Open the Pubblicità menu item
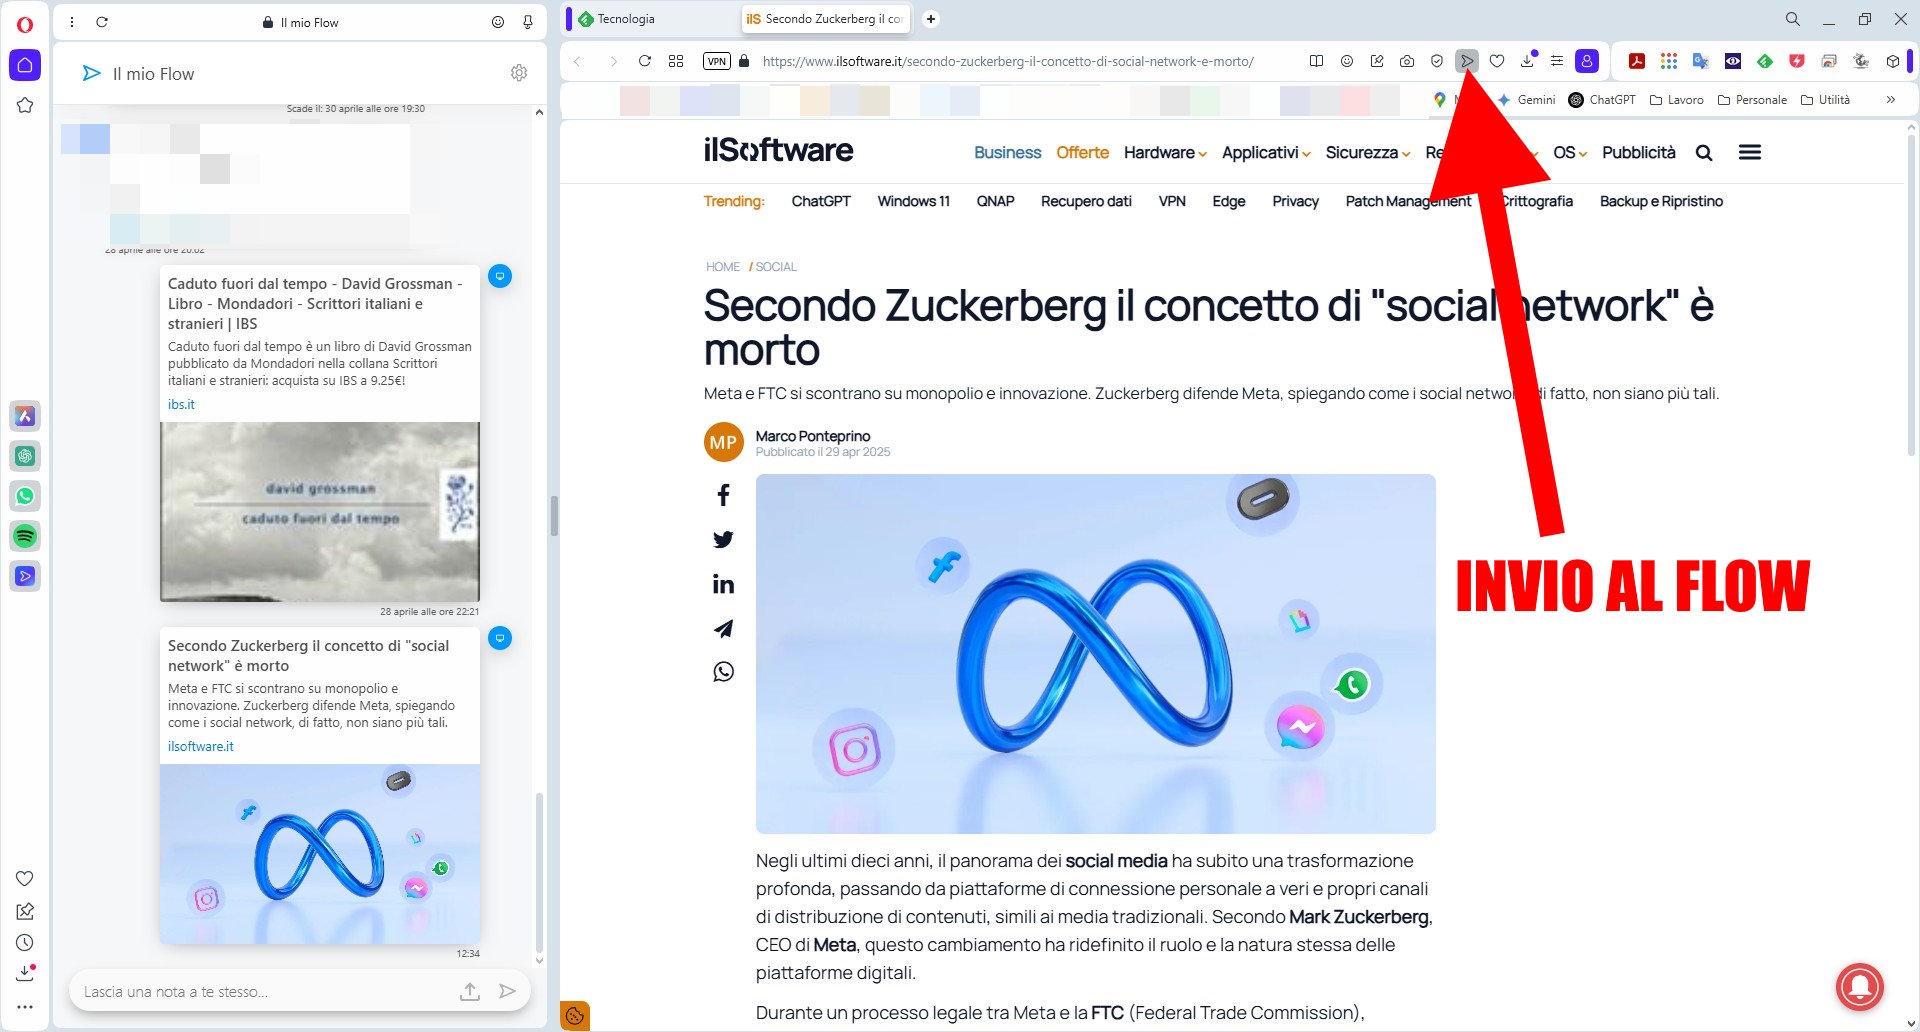This screenshot has width=1920, height=1032. (x=1638, y=153)
